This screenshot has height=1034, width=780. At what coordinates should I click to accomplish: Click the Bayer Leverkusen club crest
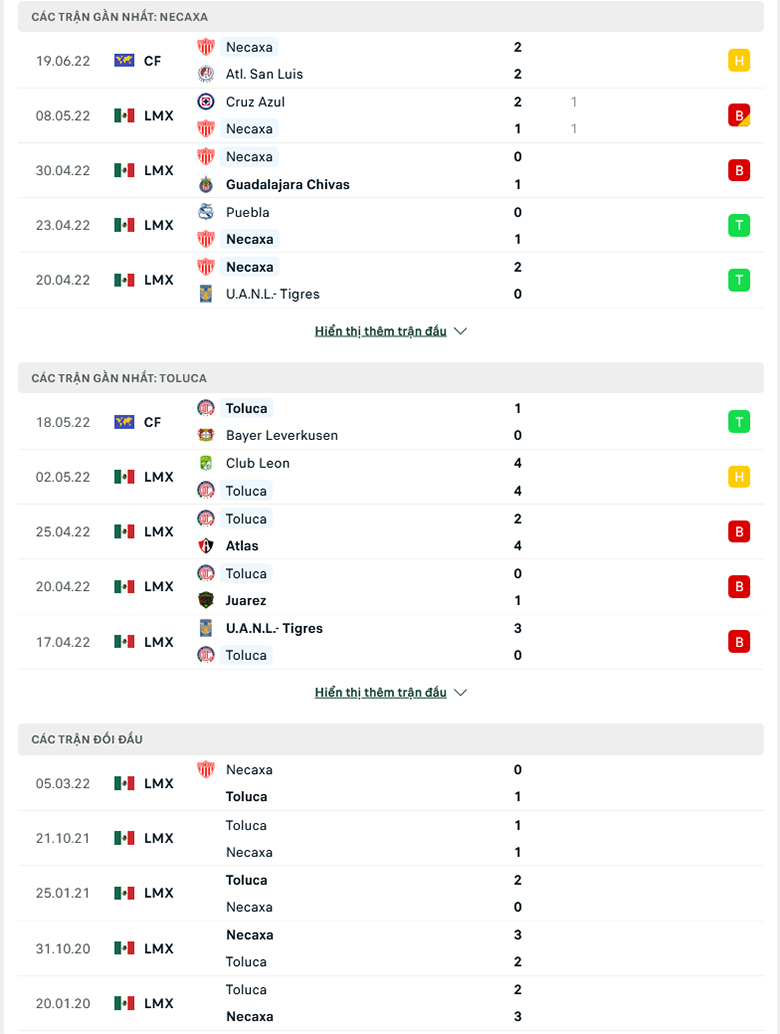206,435
